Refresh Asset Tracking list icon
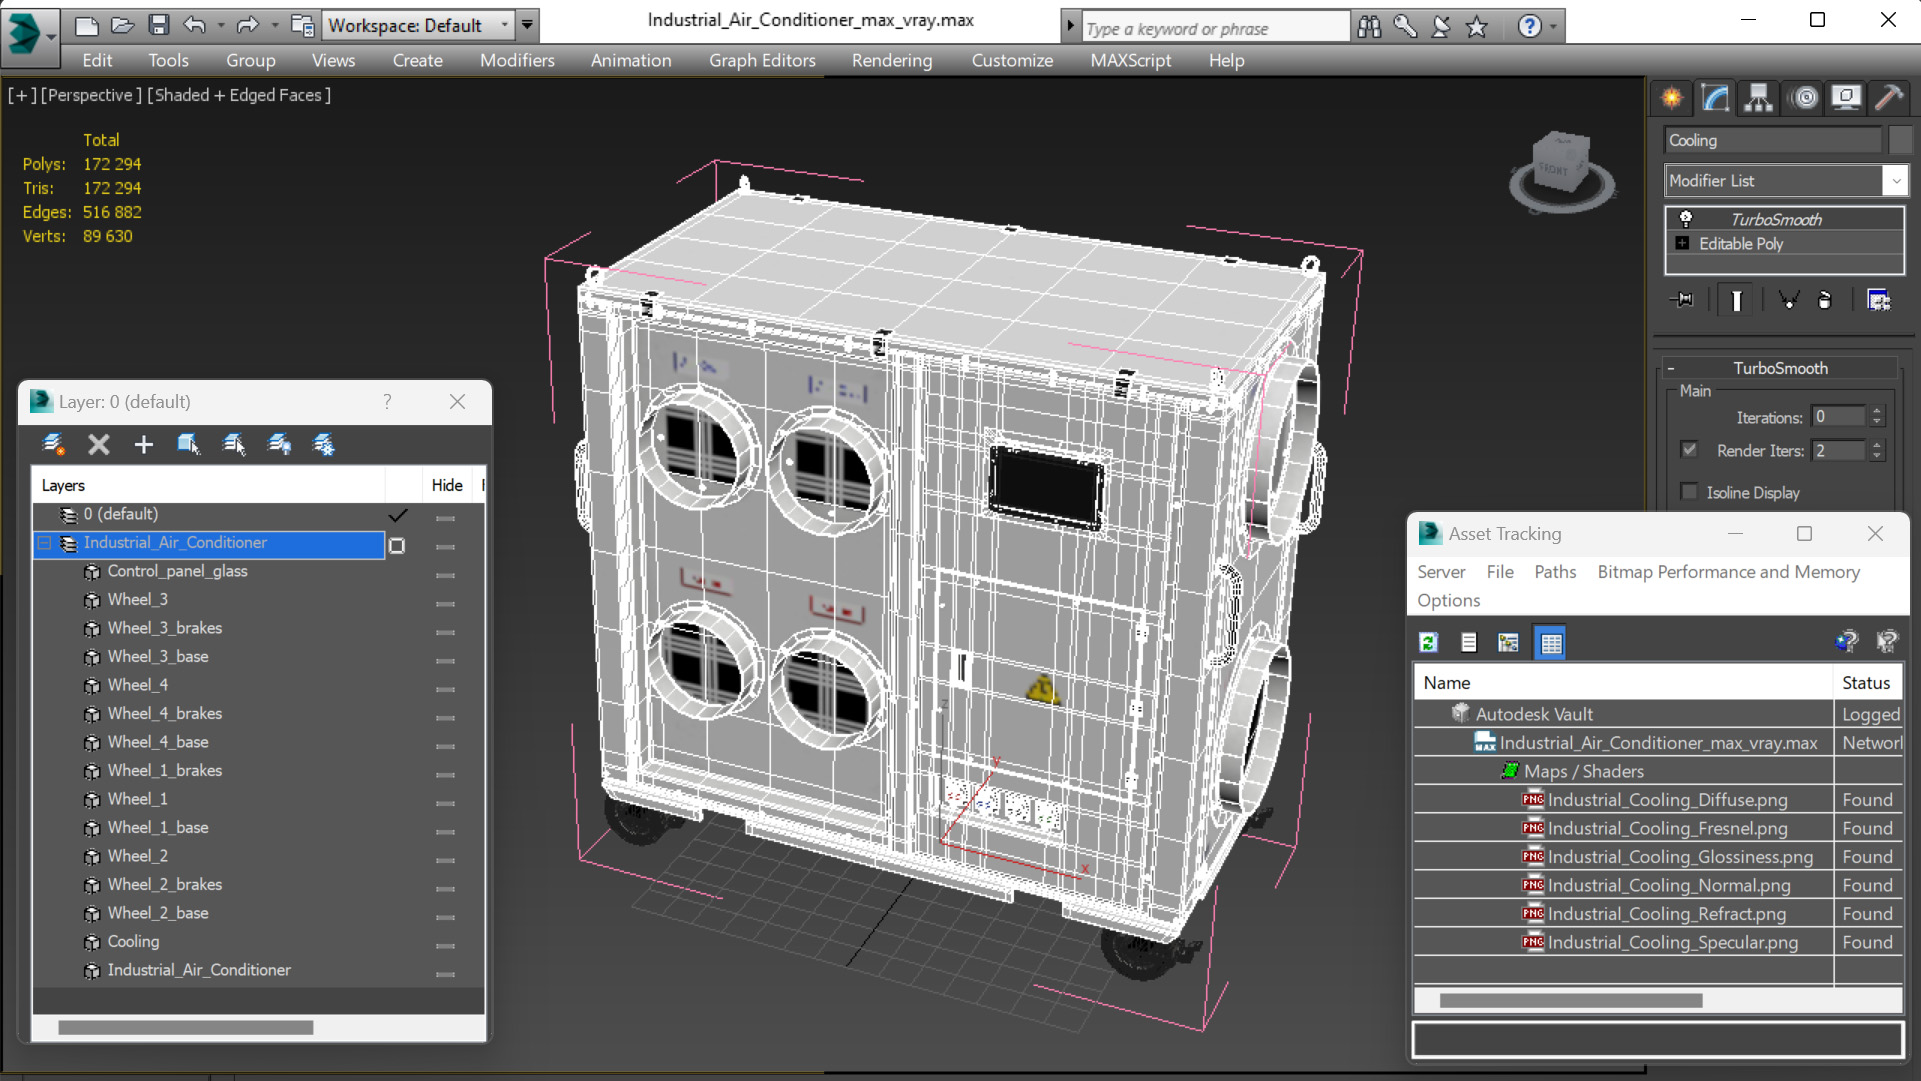The image size is (1921, 1081). (1429, 642)
